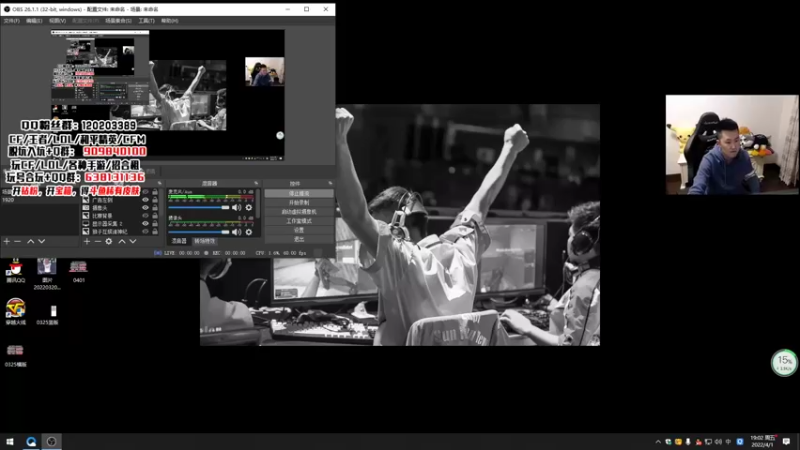This screenshot has width=800, height=450.
Task: Open the 腾讯QQ desktop icon
Action: (16, 271)
